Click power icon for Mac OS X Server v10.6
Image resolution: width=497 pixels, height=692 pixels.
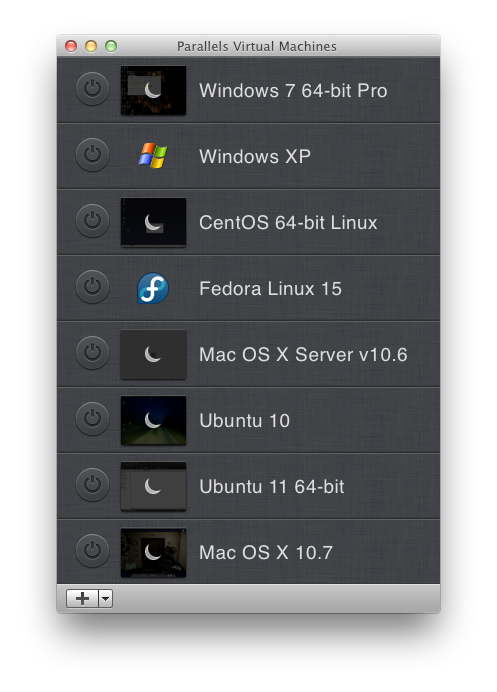(92, 353)
